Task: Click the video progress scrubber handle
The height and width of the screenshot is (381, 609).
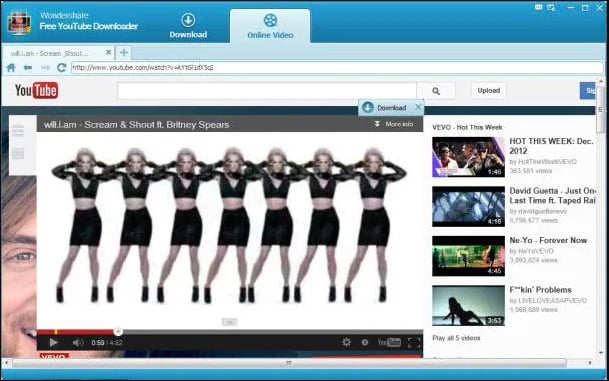Action: (x=118, y=331)
